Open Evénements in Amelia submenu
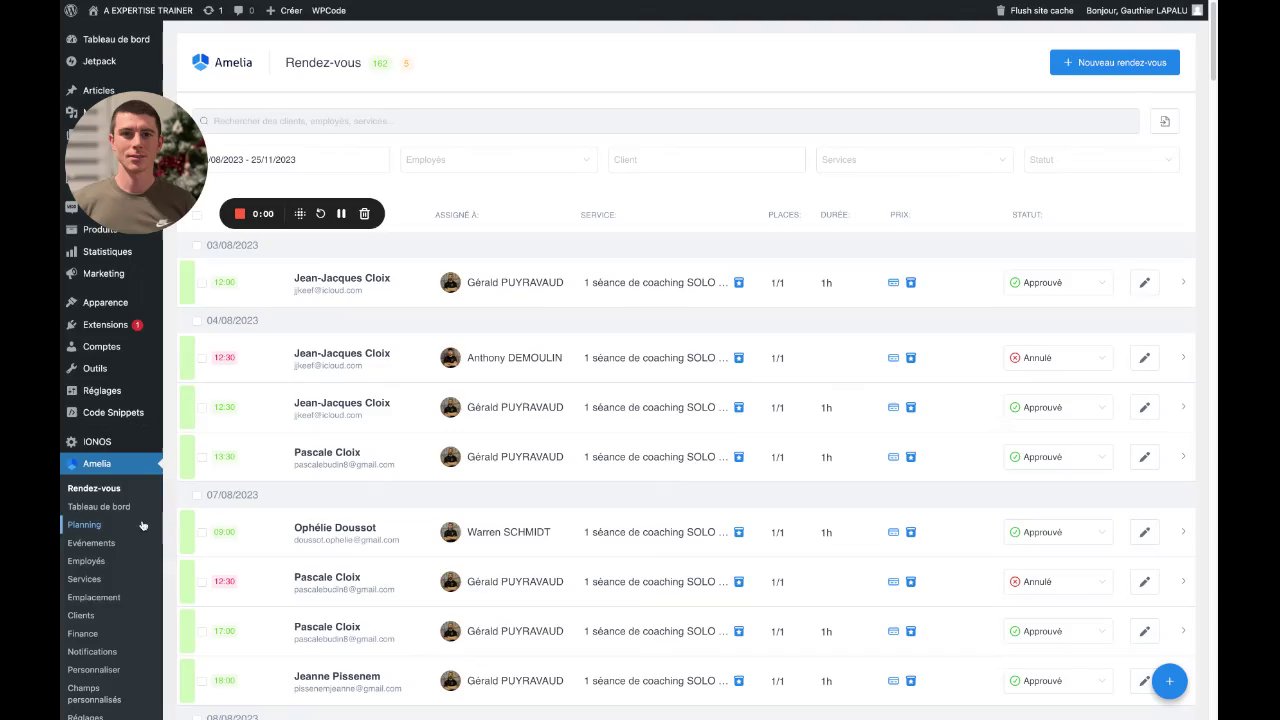1280x720 pixels. tap(91, 543)
